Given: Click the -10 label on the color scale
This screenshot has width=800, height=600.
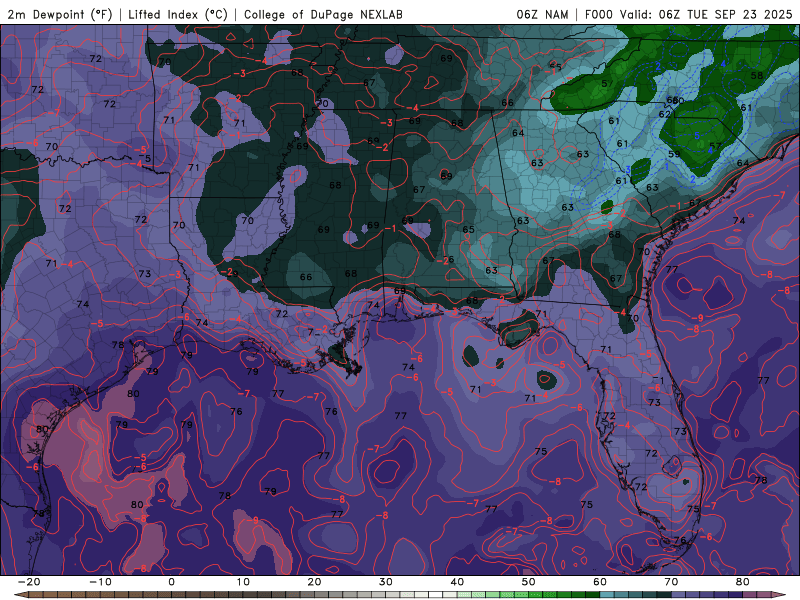Looking at the screenshot, I should point(100,582).
